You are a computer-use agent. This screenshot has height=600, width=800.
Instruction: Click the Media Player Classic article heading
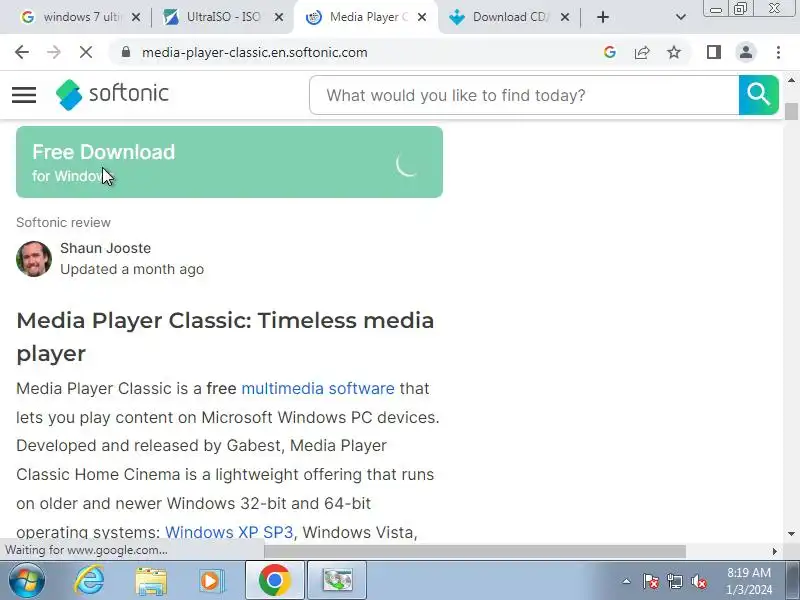[x=225, y=337]
